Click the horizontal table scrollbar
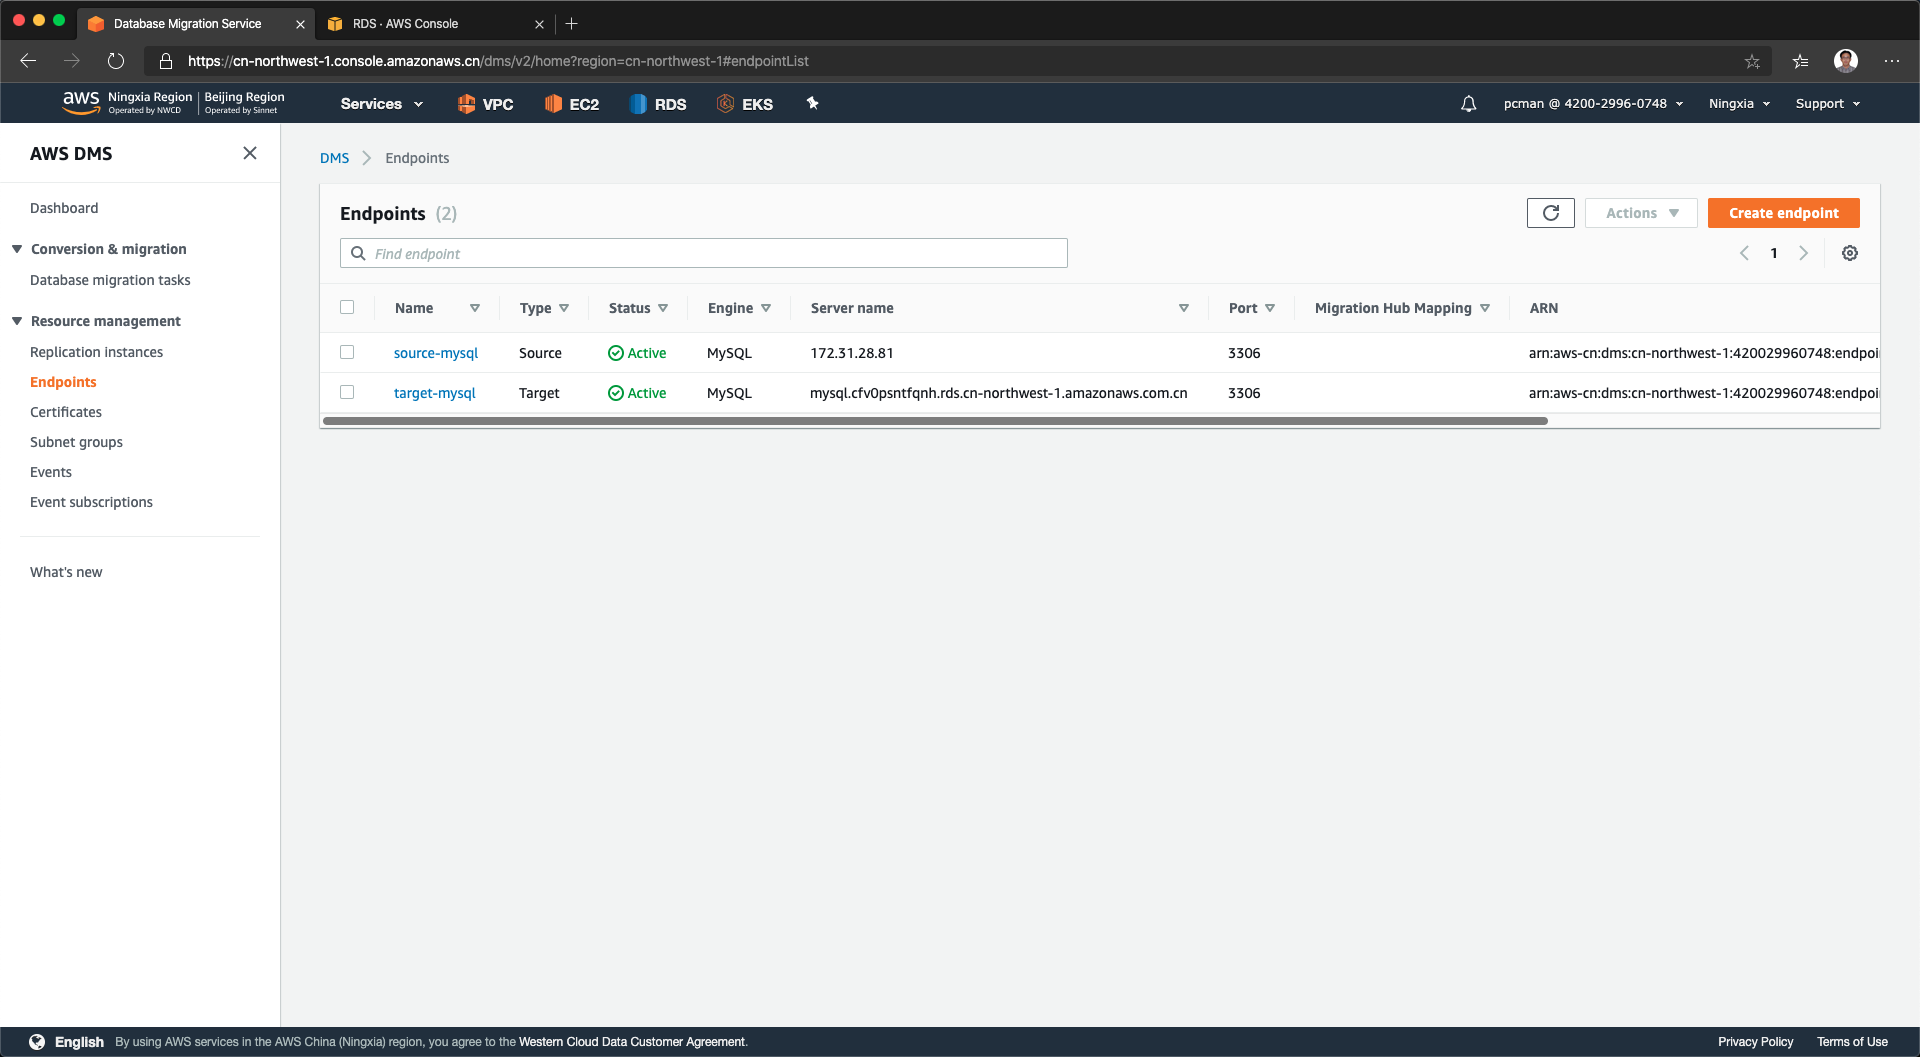1920x1057 pixels. pyautogui.click(x=935, y=421)
